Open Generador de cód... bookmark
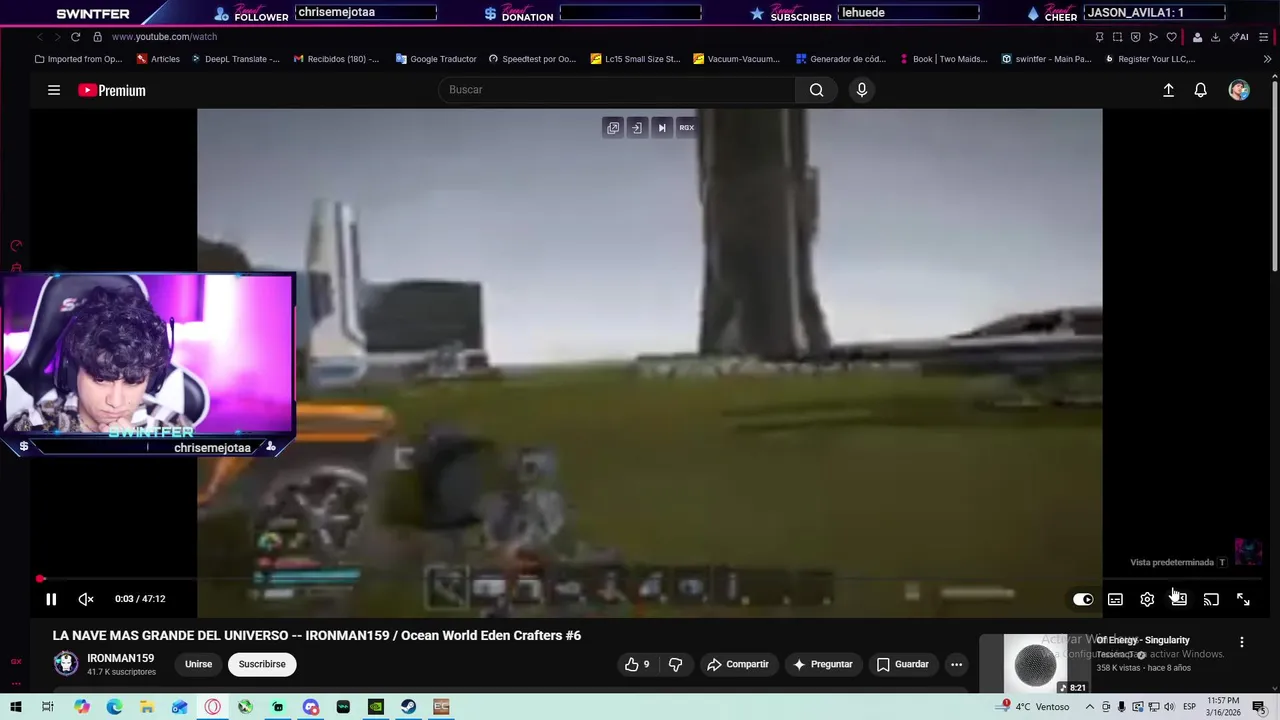Image resolution: width=1280 pixels, height=720 pixels. (840, 59)
